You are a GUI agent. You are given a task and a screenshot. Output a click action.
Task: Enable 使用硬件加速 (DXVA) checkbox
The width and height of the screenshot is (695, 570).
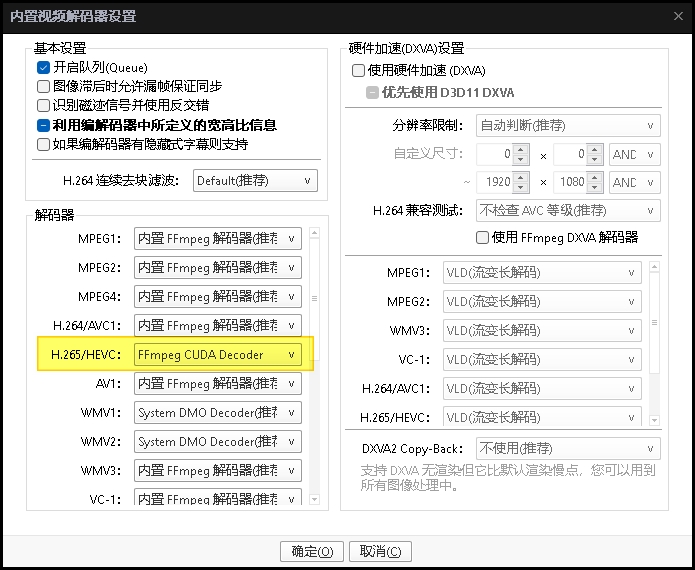pos(359,71)
